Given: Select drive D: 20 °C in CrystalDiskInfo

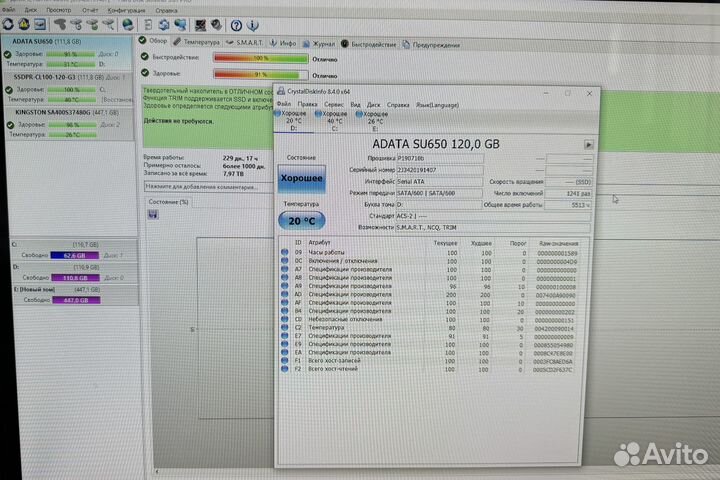Looking at the screenshot, I should click(291, 120).
